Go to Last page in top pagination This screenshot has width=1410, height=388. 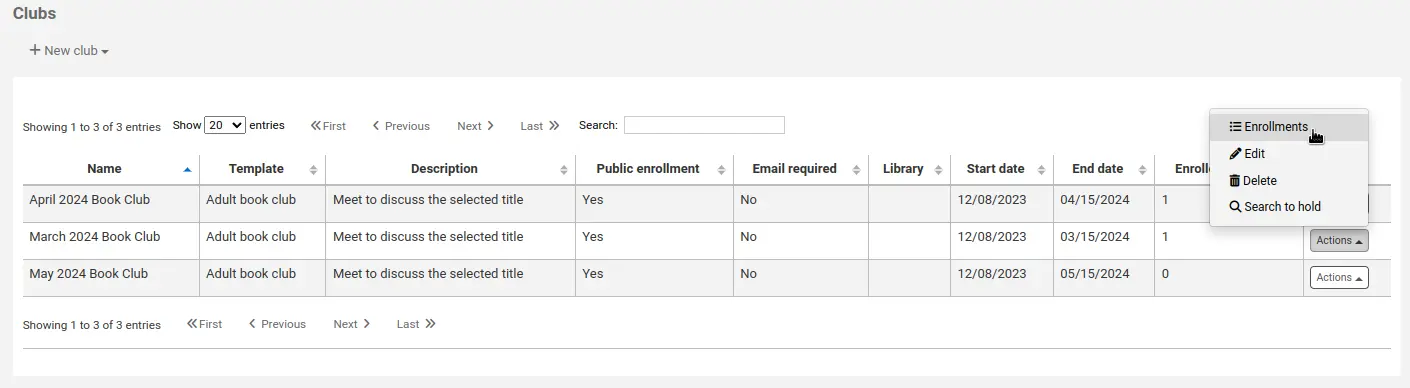540,126
